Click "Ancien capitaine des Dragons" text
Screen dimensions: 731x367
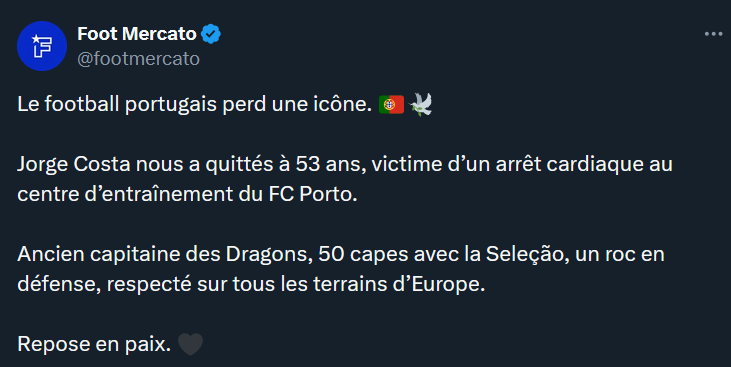[165, 255]
